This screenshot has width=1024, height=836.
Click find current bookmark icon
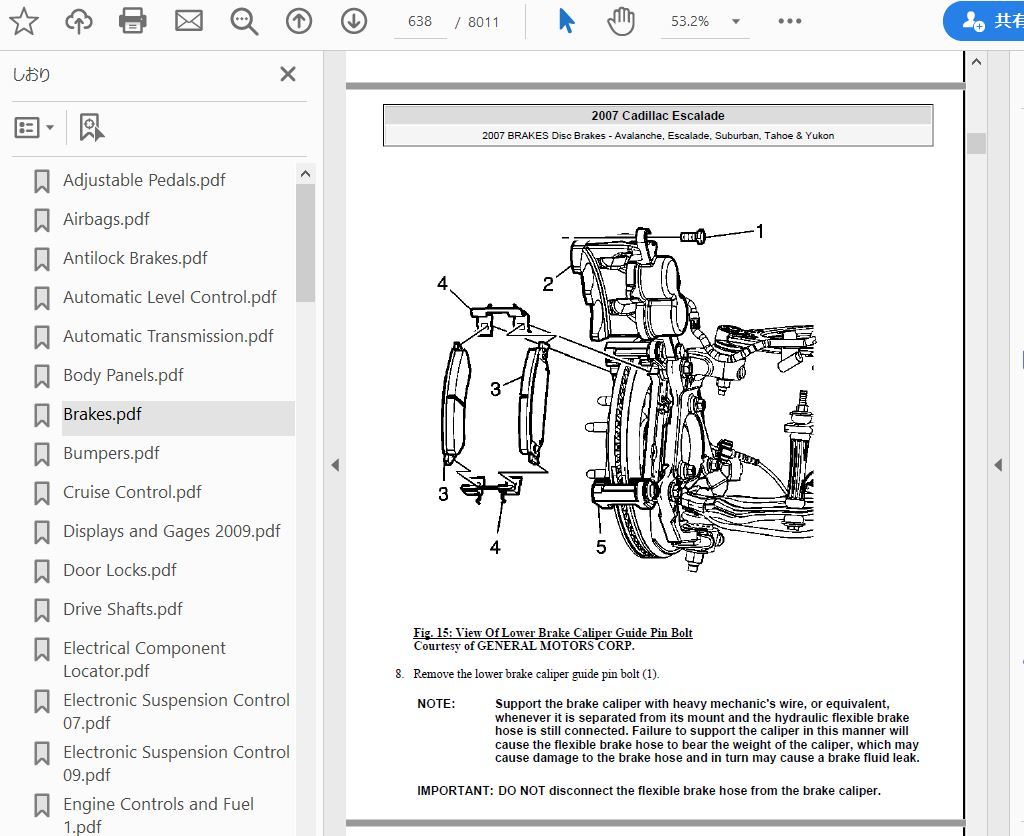tap(91, 127)
